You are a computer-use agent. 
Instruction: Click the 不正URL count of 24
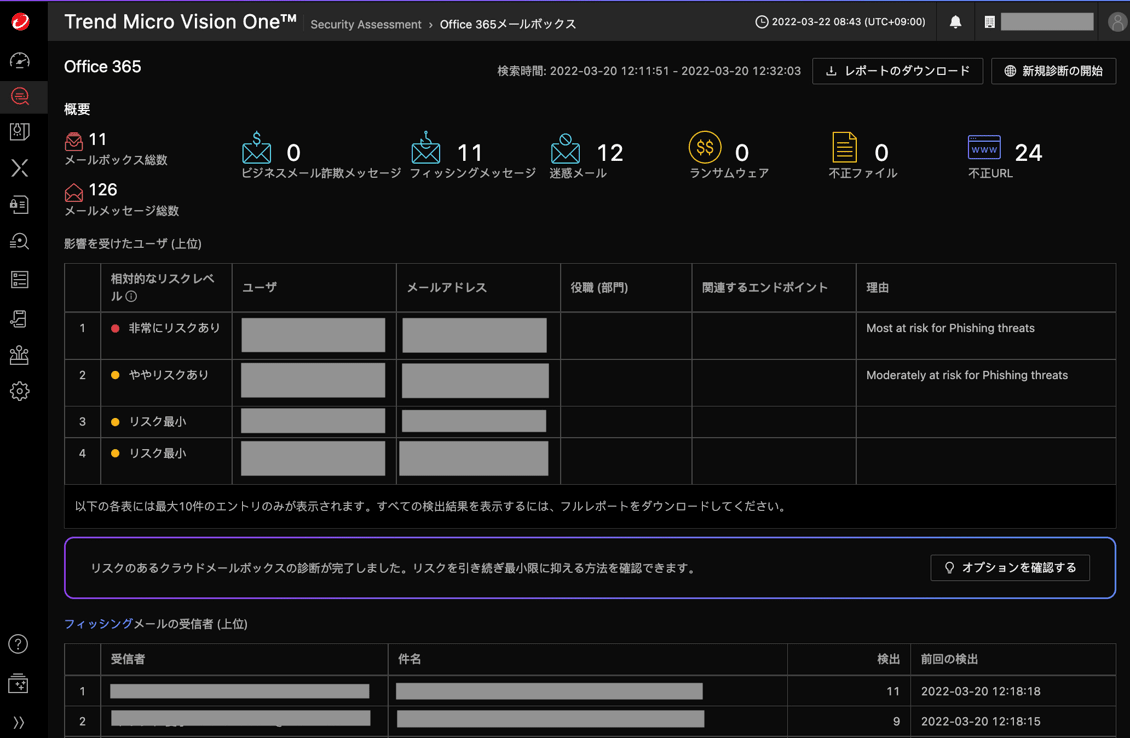1027,153
